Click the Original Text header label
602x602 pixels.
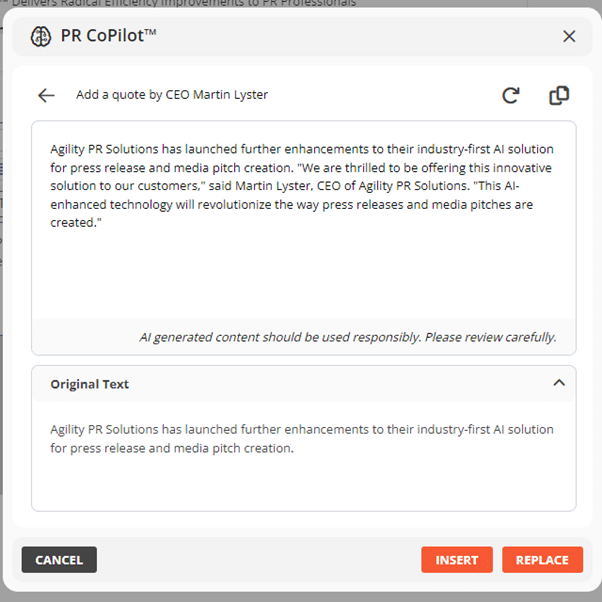click(x=90, y=384)
